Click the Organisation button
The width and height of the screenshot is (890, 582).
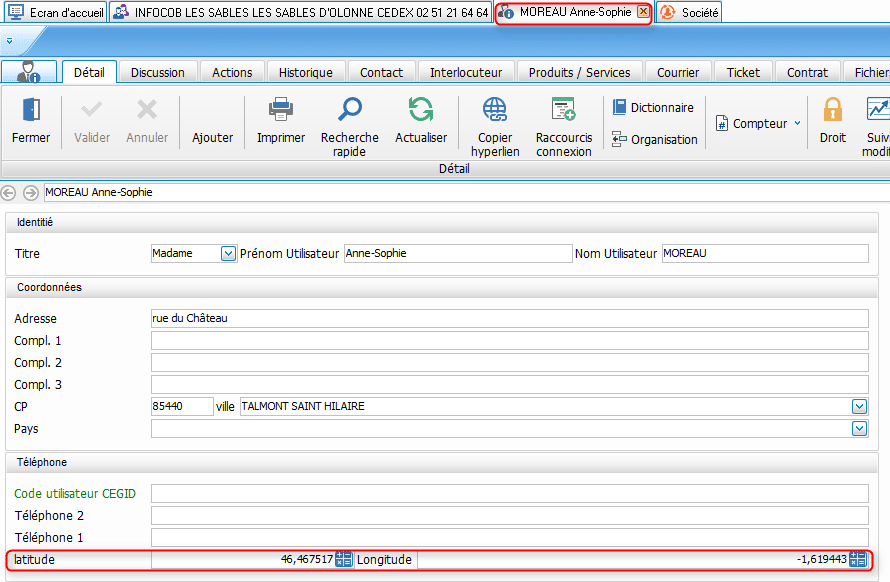tap(655, 140)
